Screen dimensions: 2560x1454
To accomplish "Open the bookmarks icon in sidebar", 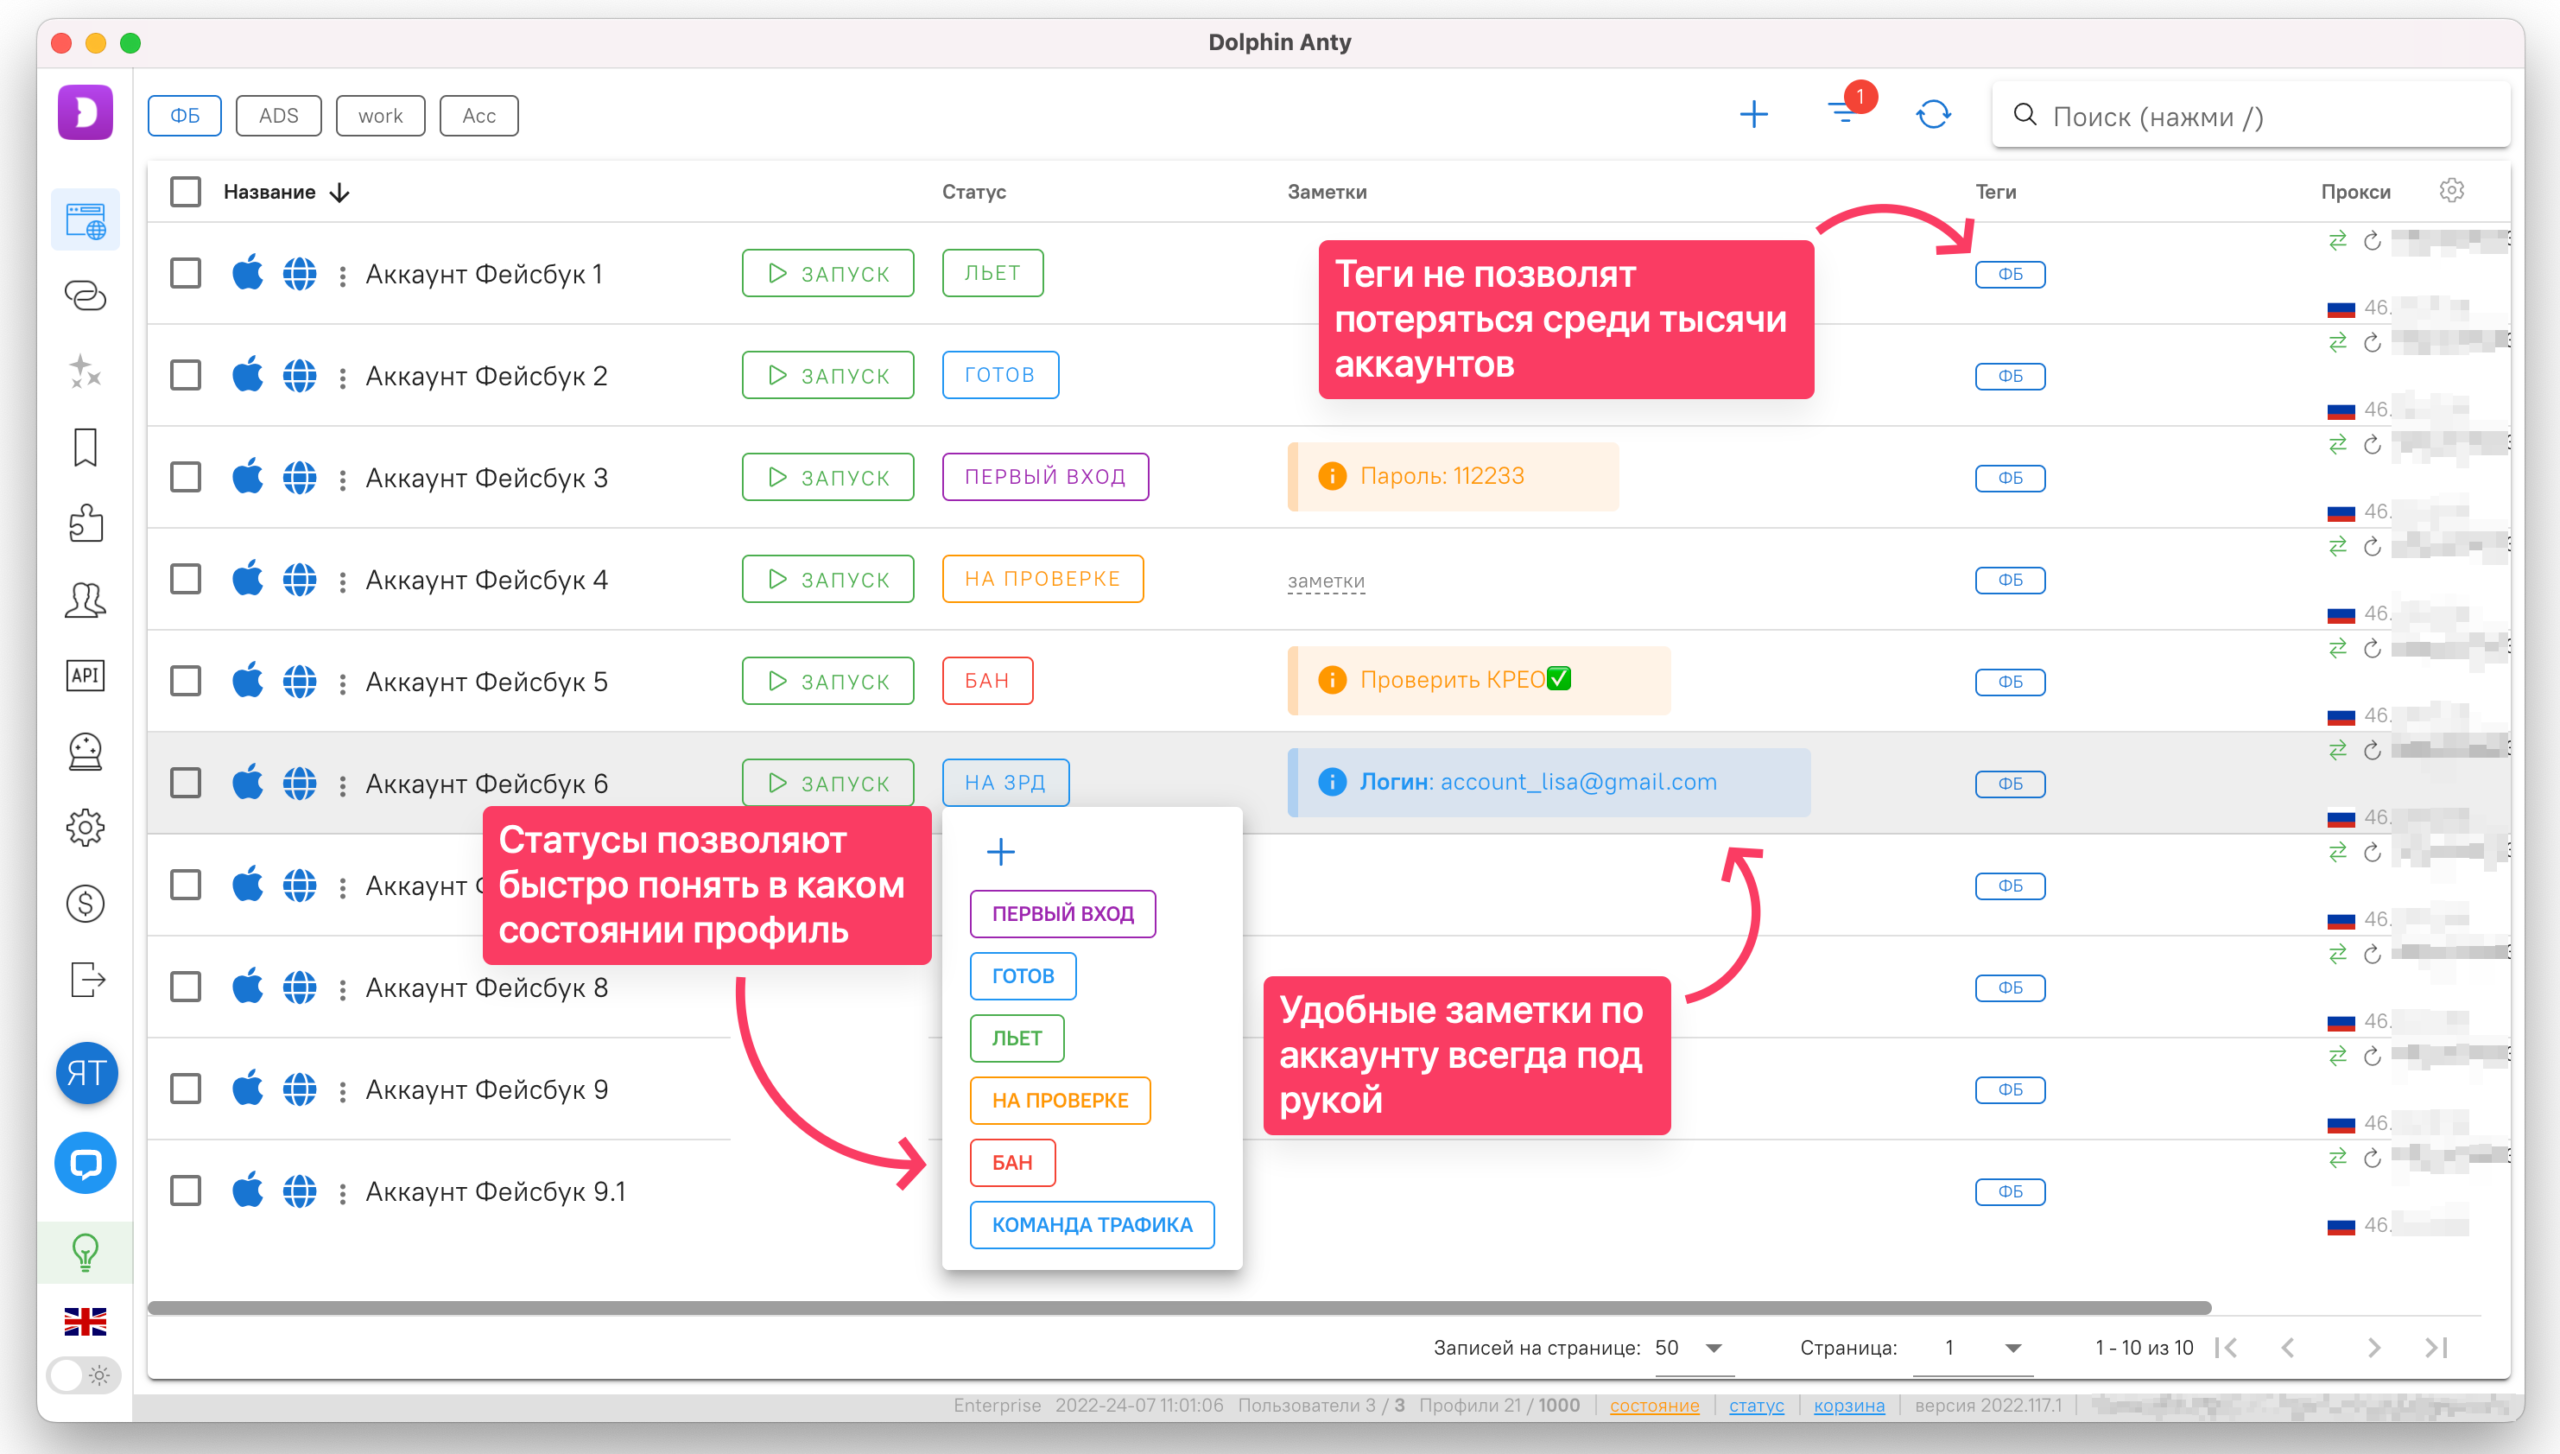I will click(x=85, y=447).
